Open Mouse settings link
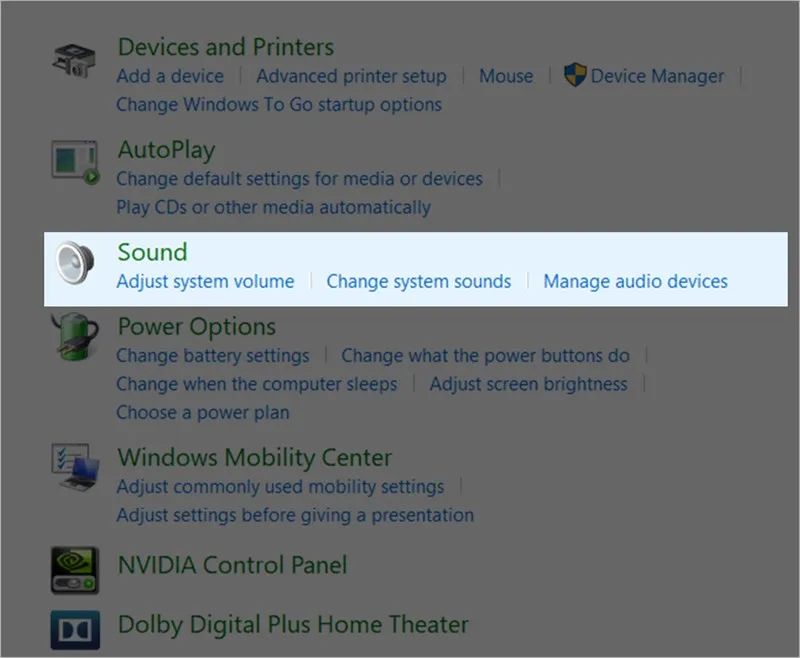 tap(506, 76)
